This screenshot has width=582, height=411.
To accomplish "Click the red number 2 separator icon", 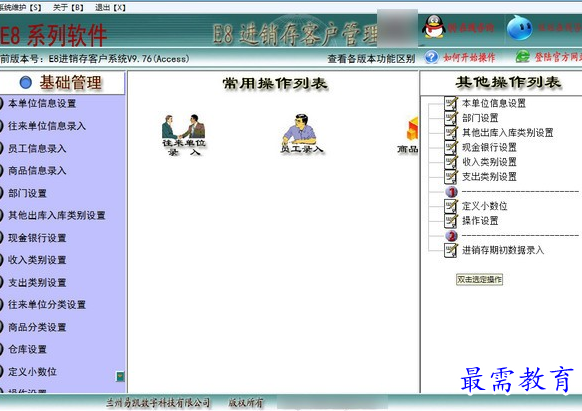I will click(x=451, y=236).
